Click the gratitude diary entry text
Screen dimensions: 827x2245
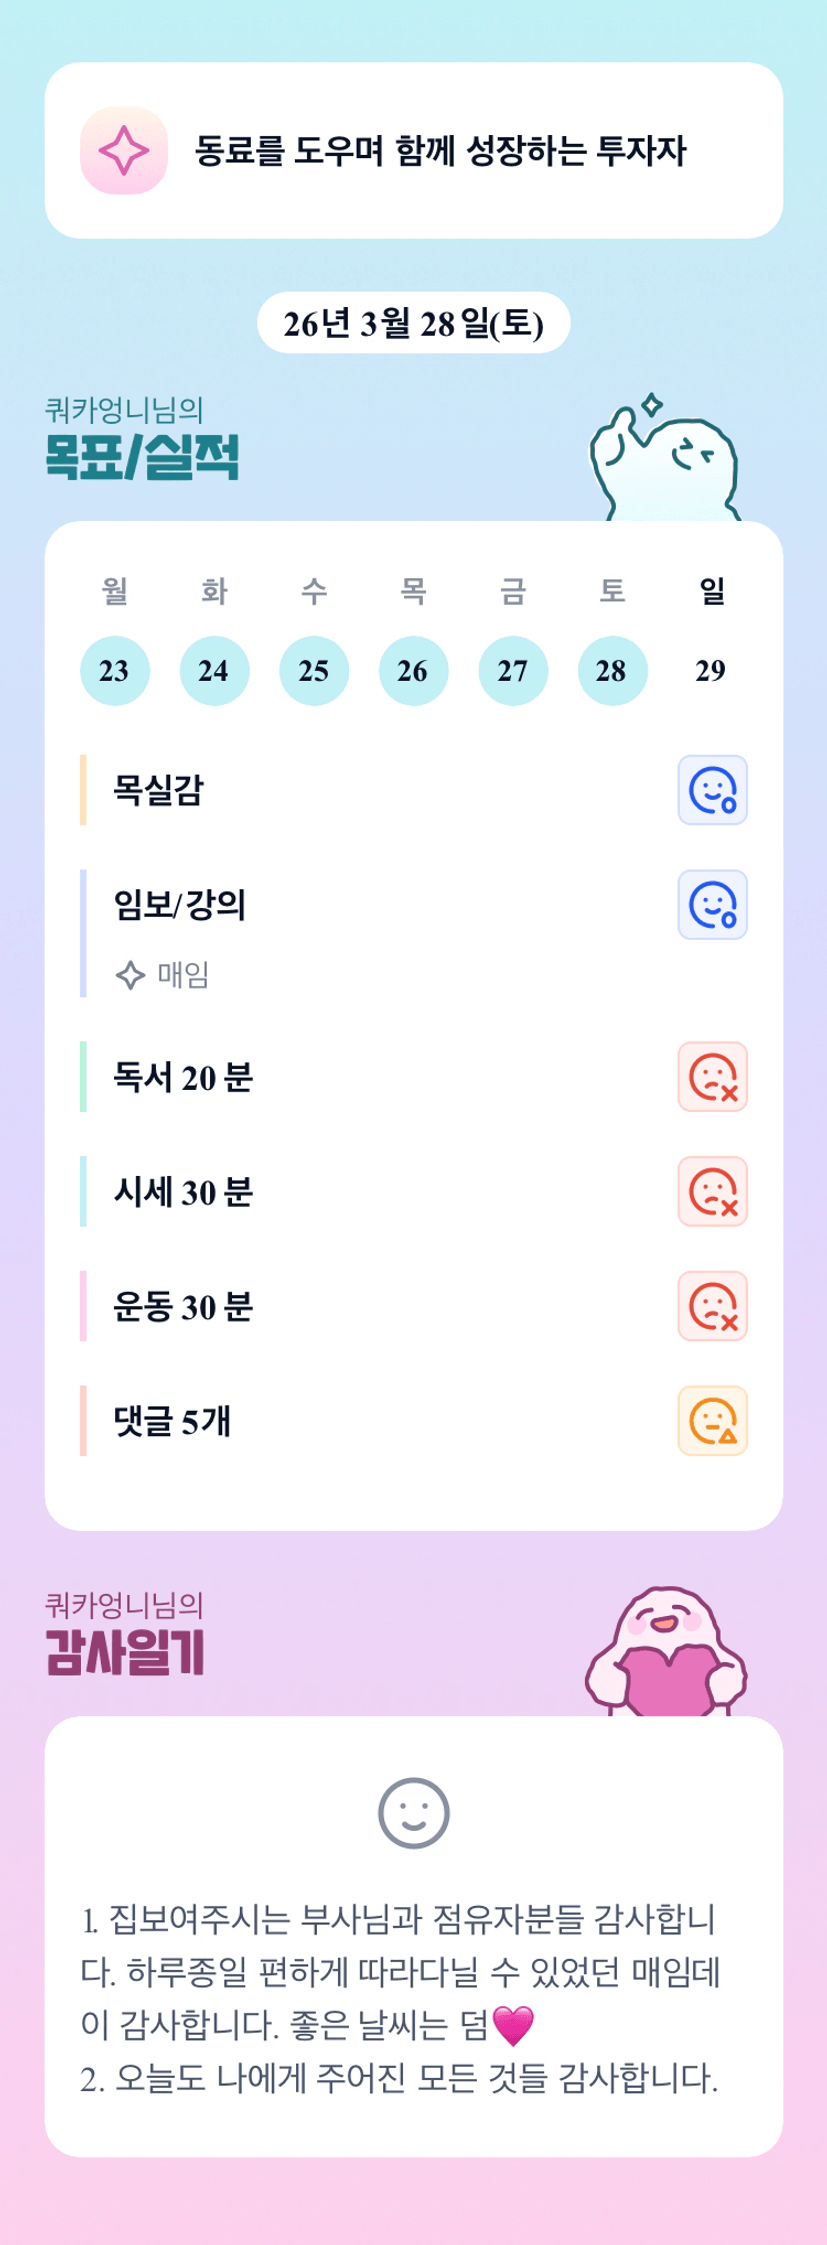tap(400, 1998)
